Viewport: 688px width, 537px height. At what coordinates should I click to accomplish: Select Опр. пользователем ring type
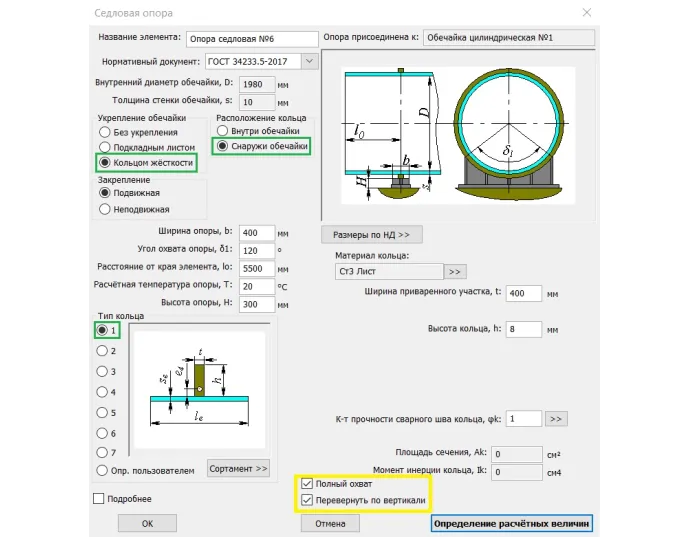[101, 470]
